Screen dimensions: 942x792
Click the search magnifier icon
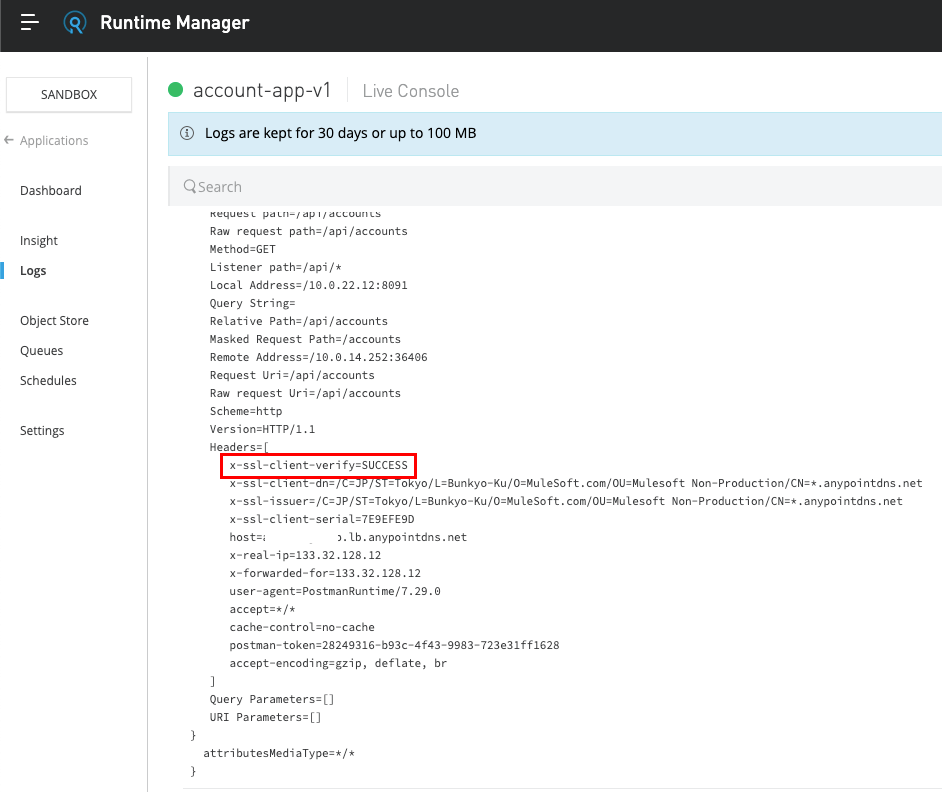pyautogui.click(x=189, y=187)
